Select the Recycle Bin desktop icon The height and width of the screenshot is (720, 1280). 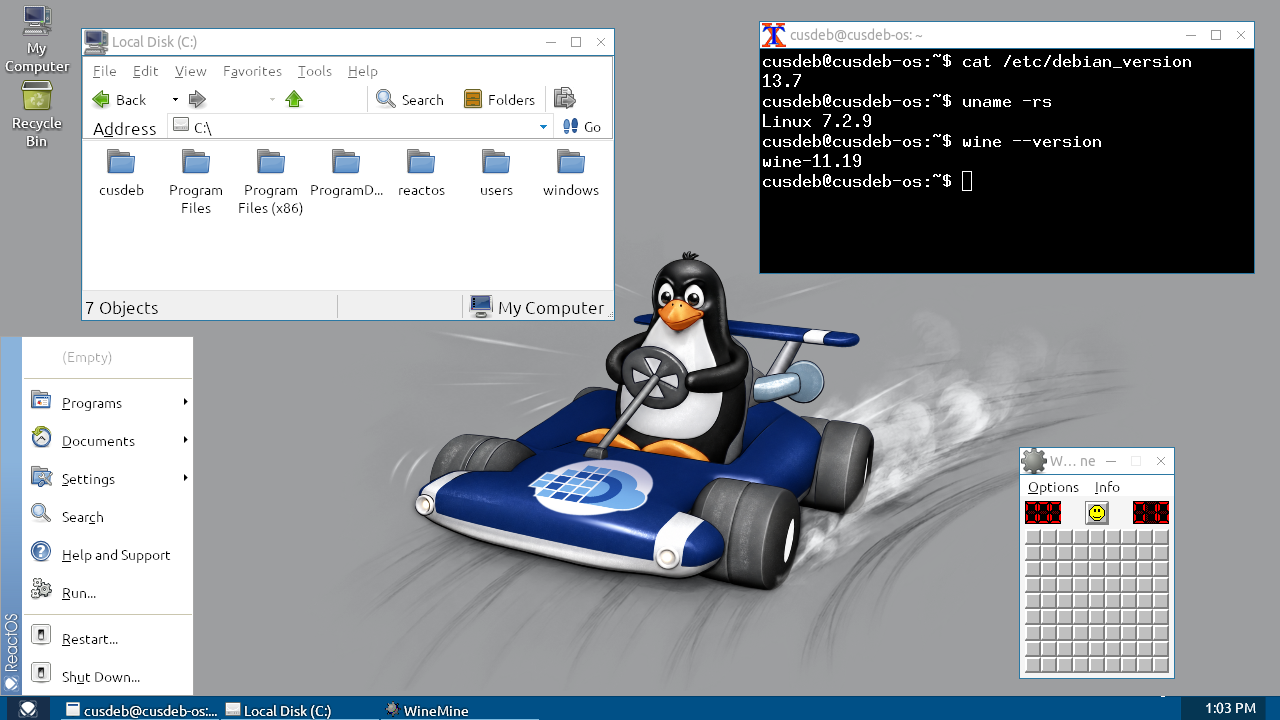click(x=37, y=115)
